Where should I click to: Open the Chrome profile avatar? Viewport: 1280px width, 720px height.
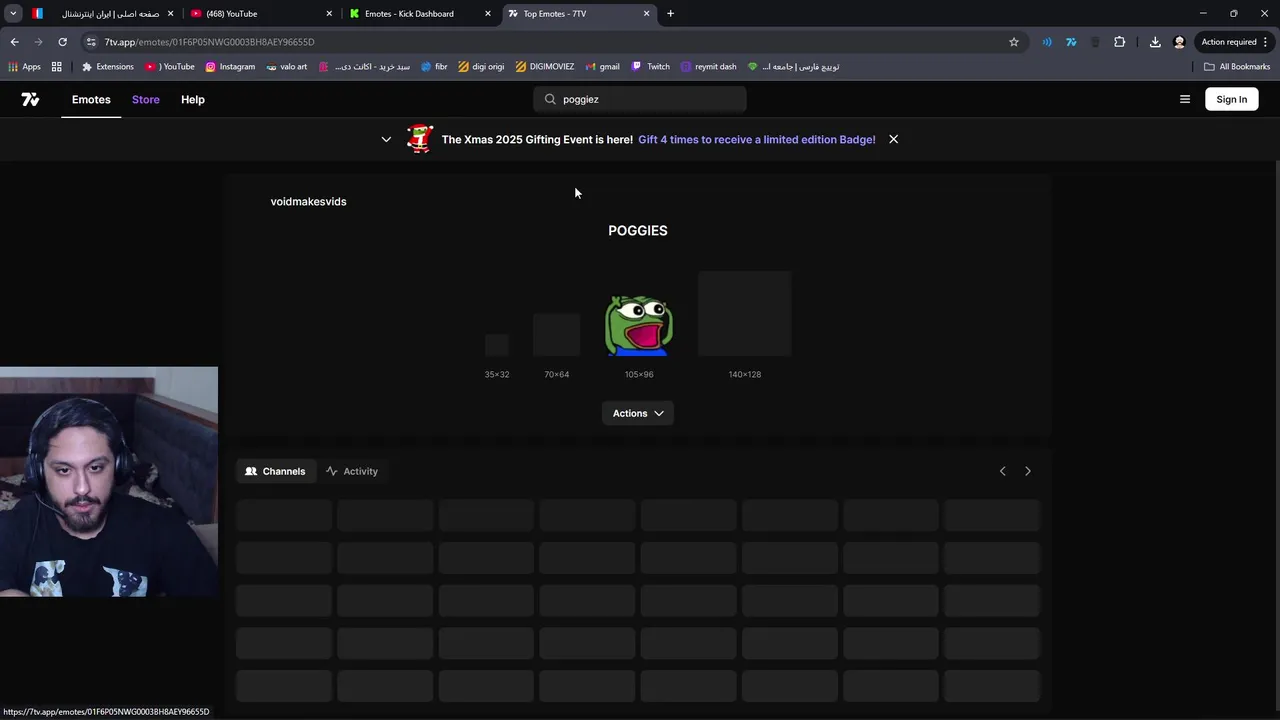tap(1179, 42)
